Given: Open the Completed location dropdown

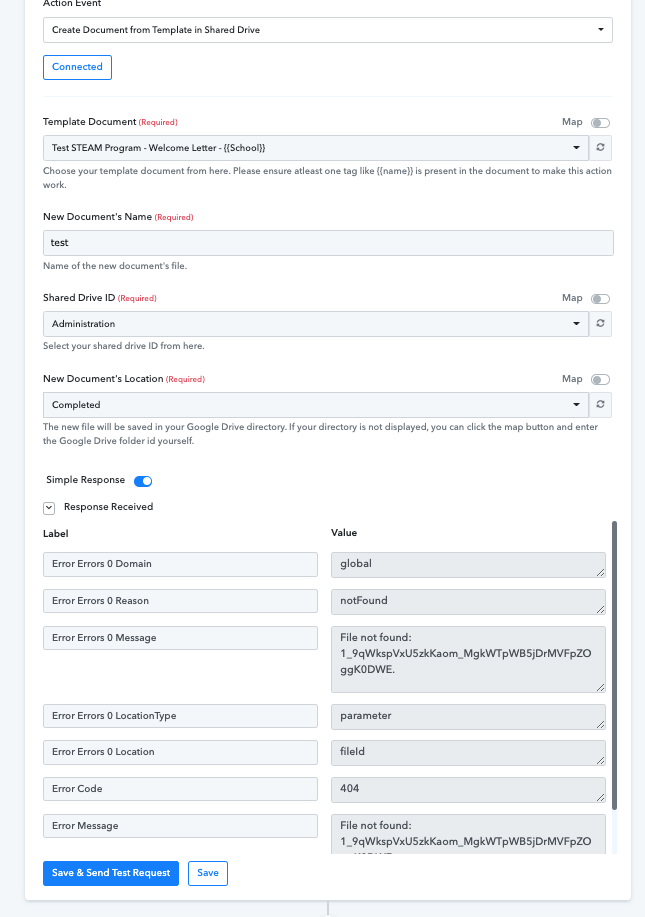Looking at the screenshot, I should [316, 405].
